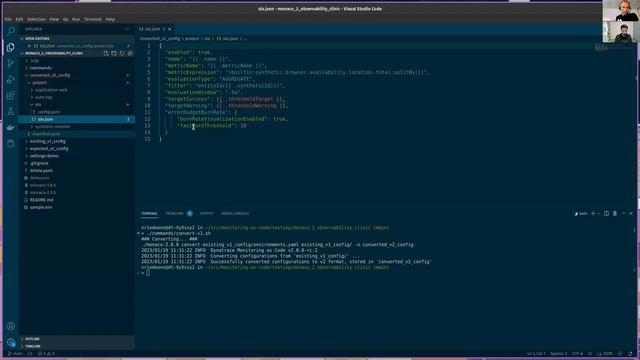Close the slo.json editor tab
The image size is (640, 360).
(170, 29)
